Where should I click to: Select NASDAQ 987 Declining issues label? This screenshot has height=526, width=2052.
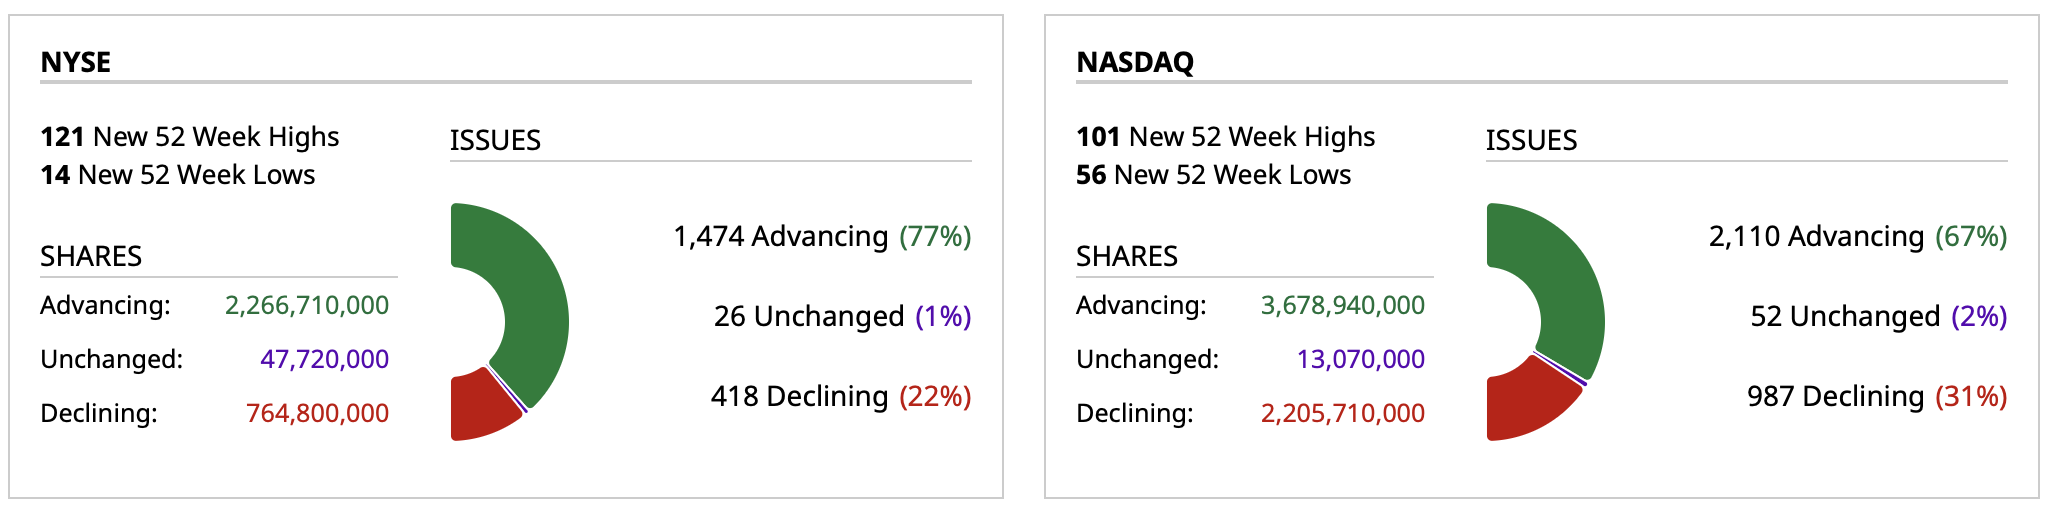(1877, 397)
